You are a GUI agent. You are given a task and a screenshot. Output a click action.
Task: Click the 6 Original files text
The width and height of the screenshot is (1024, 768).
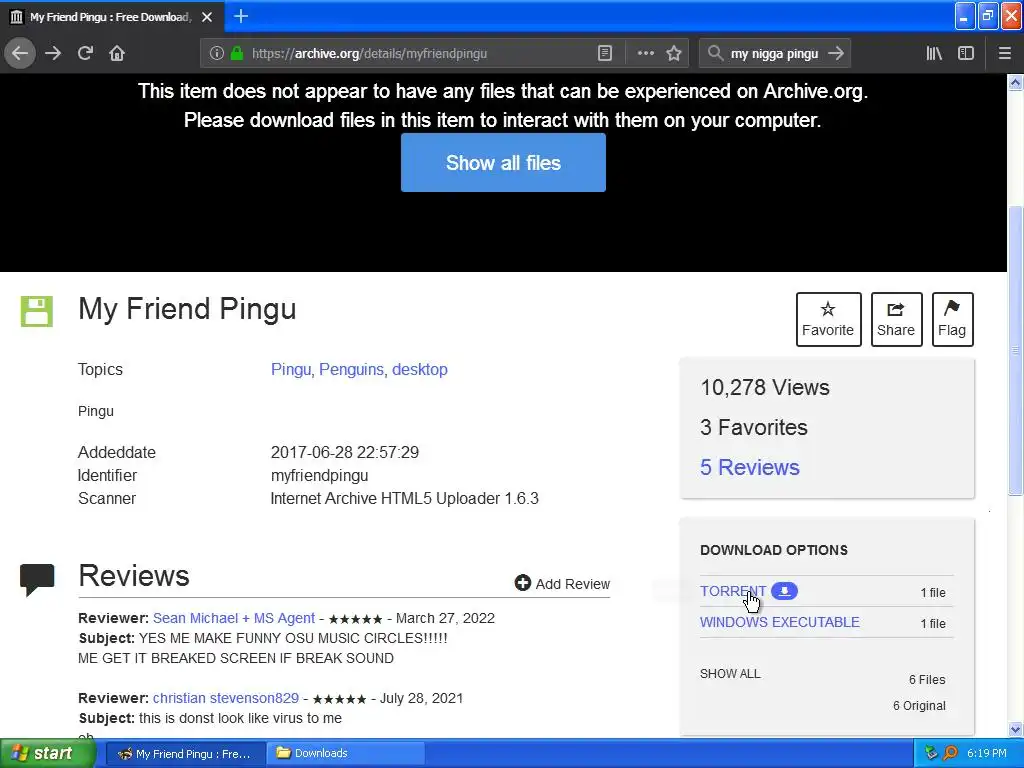(x=919, y=706)
